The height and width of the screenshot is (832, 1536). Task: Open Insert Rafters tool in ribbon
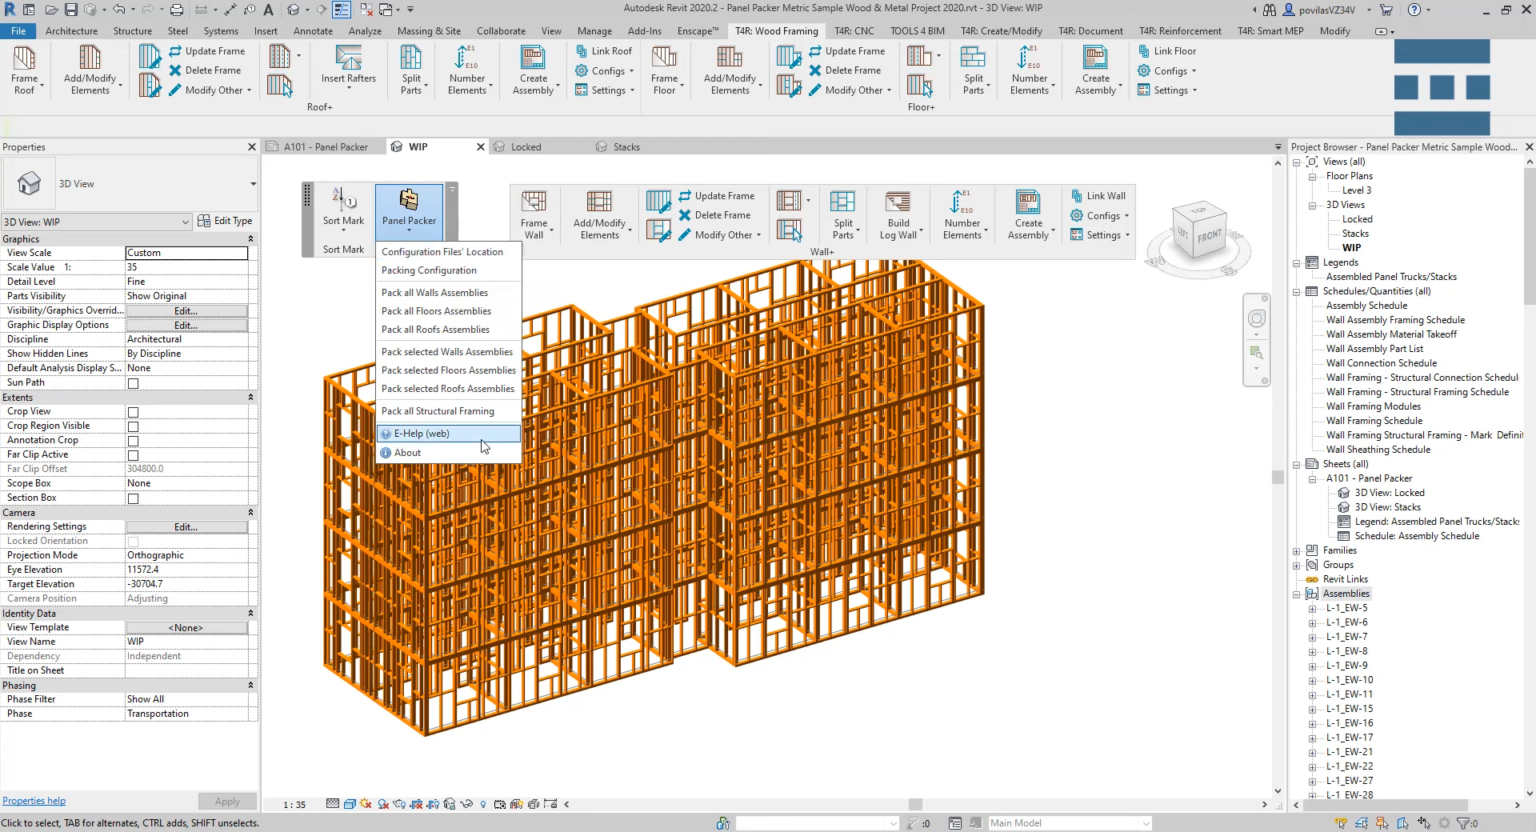348,66
